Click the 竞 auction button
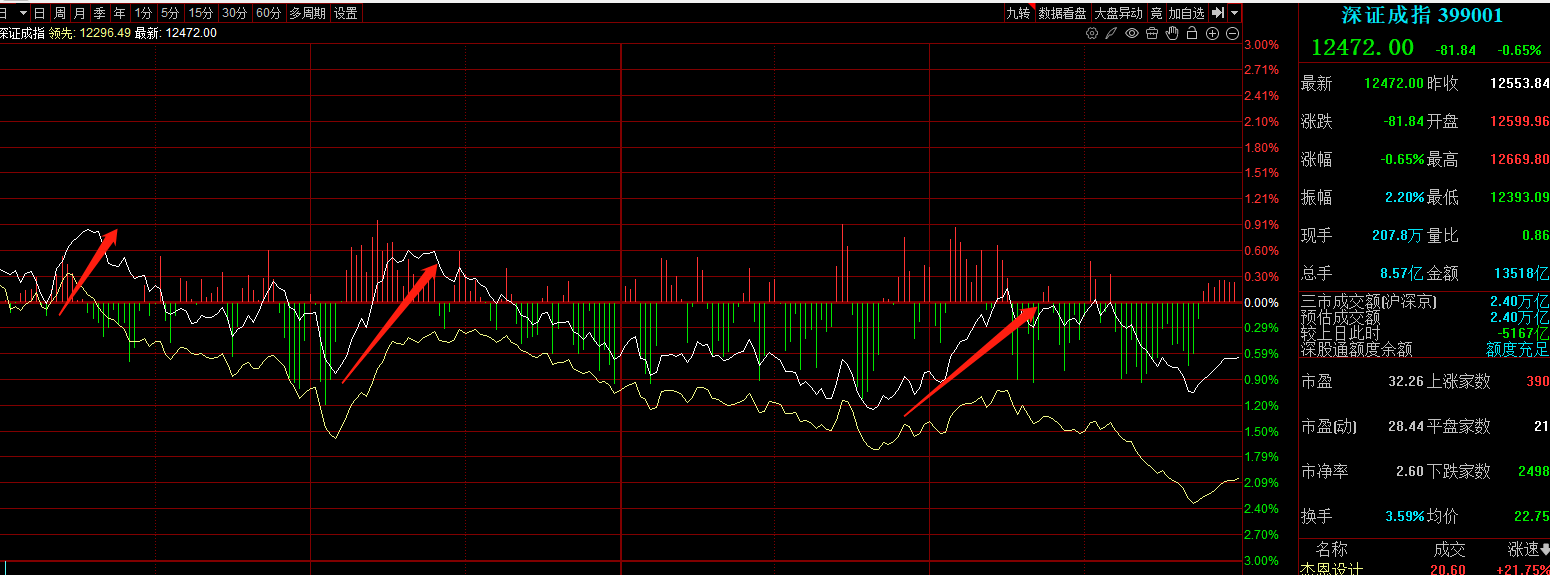This screenshot has height=575, width=1550. 1156,13
